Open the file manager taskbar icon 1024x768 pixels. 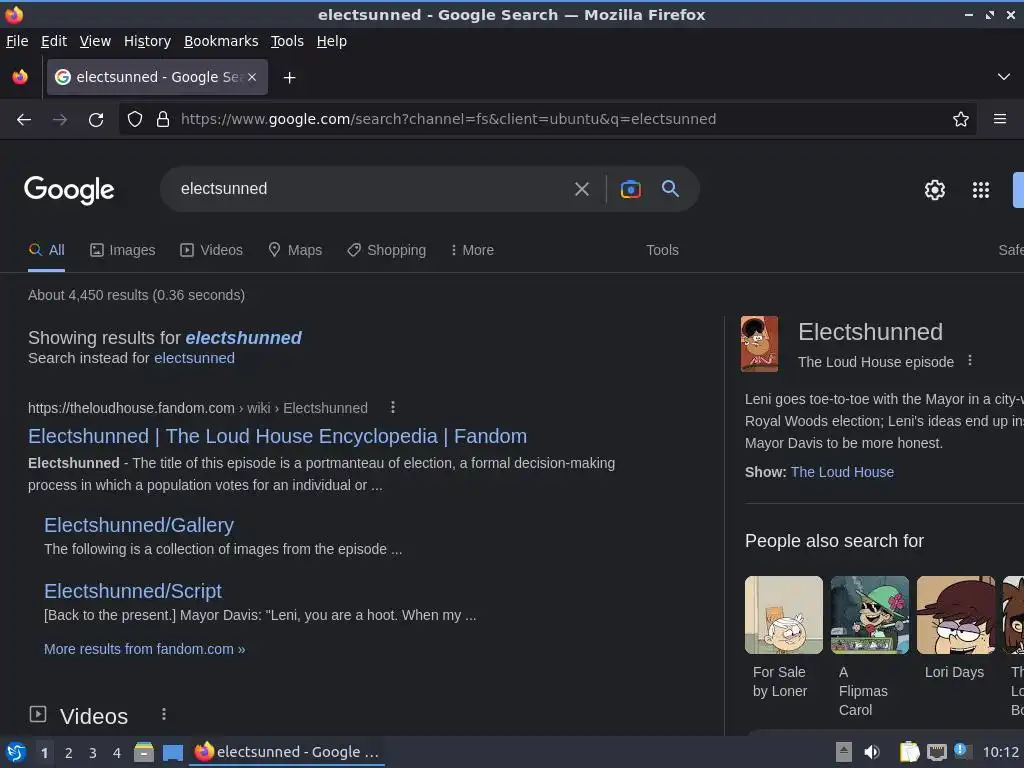[144, 752]
